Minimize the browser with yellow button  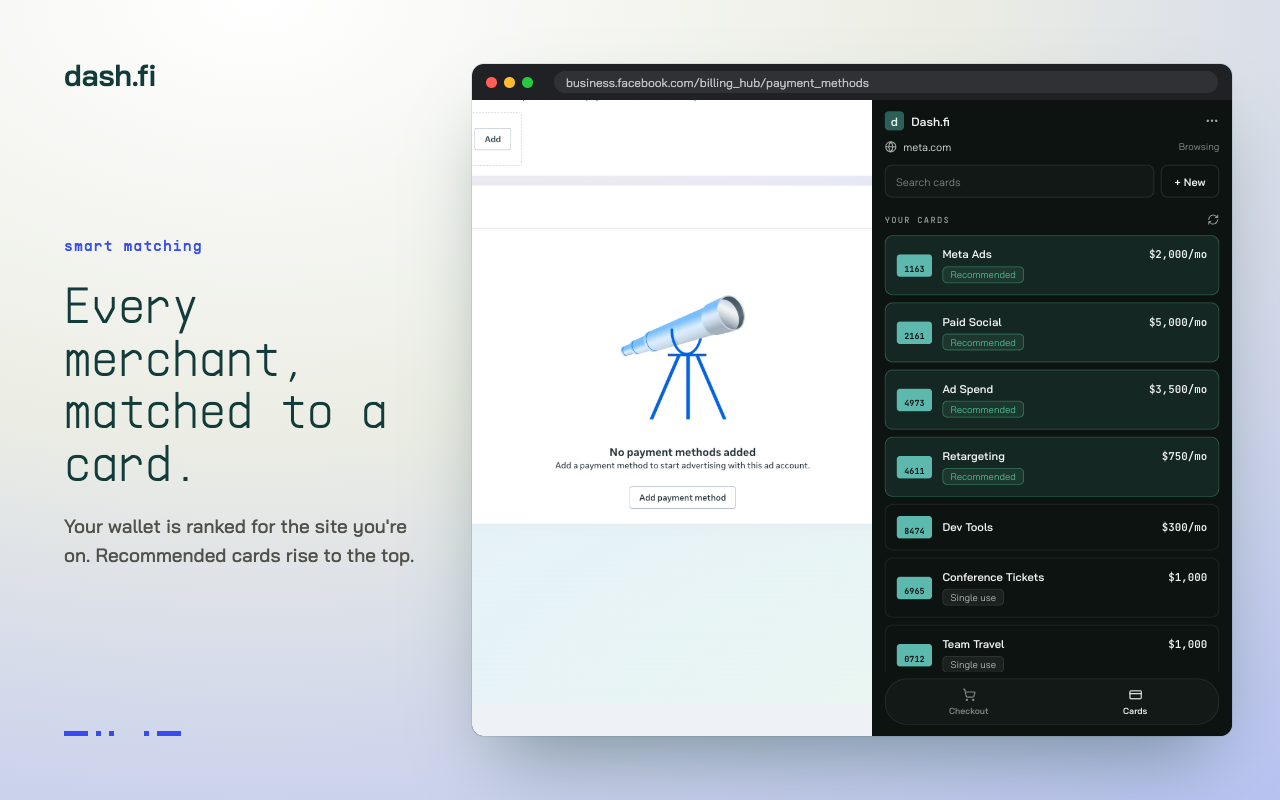click(509, 83)
